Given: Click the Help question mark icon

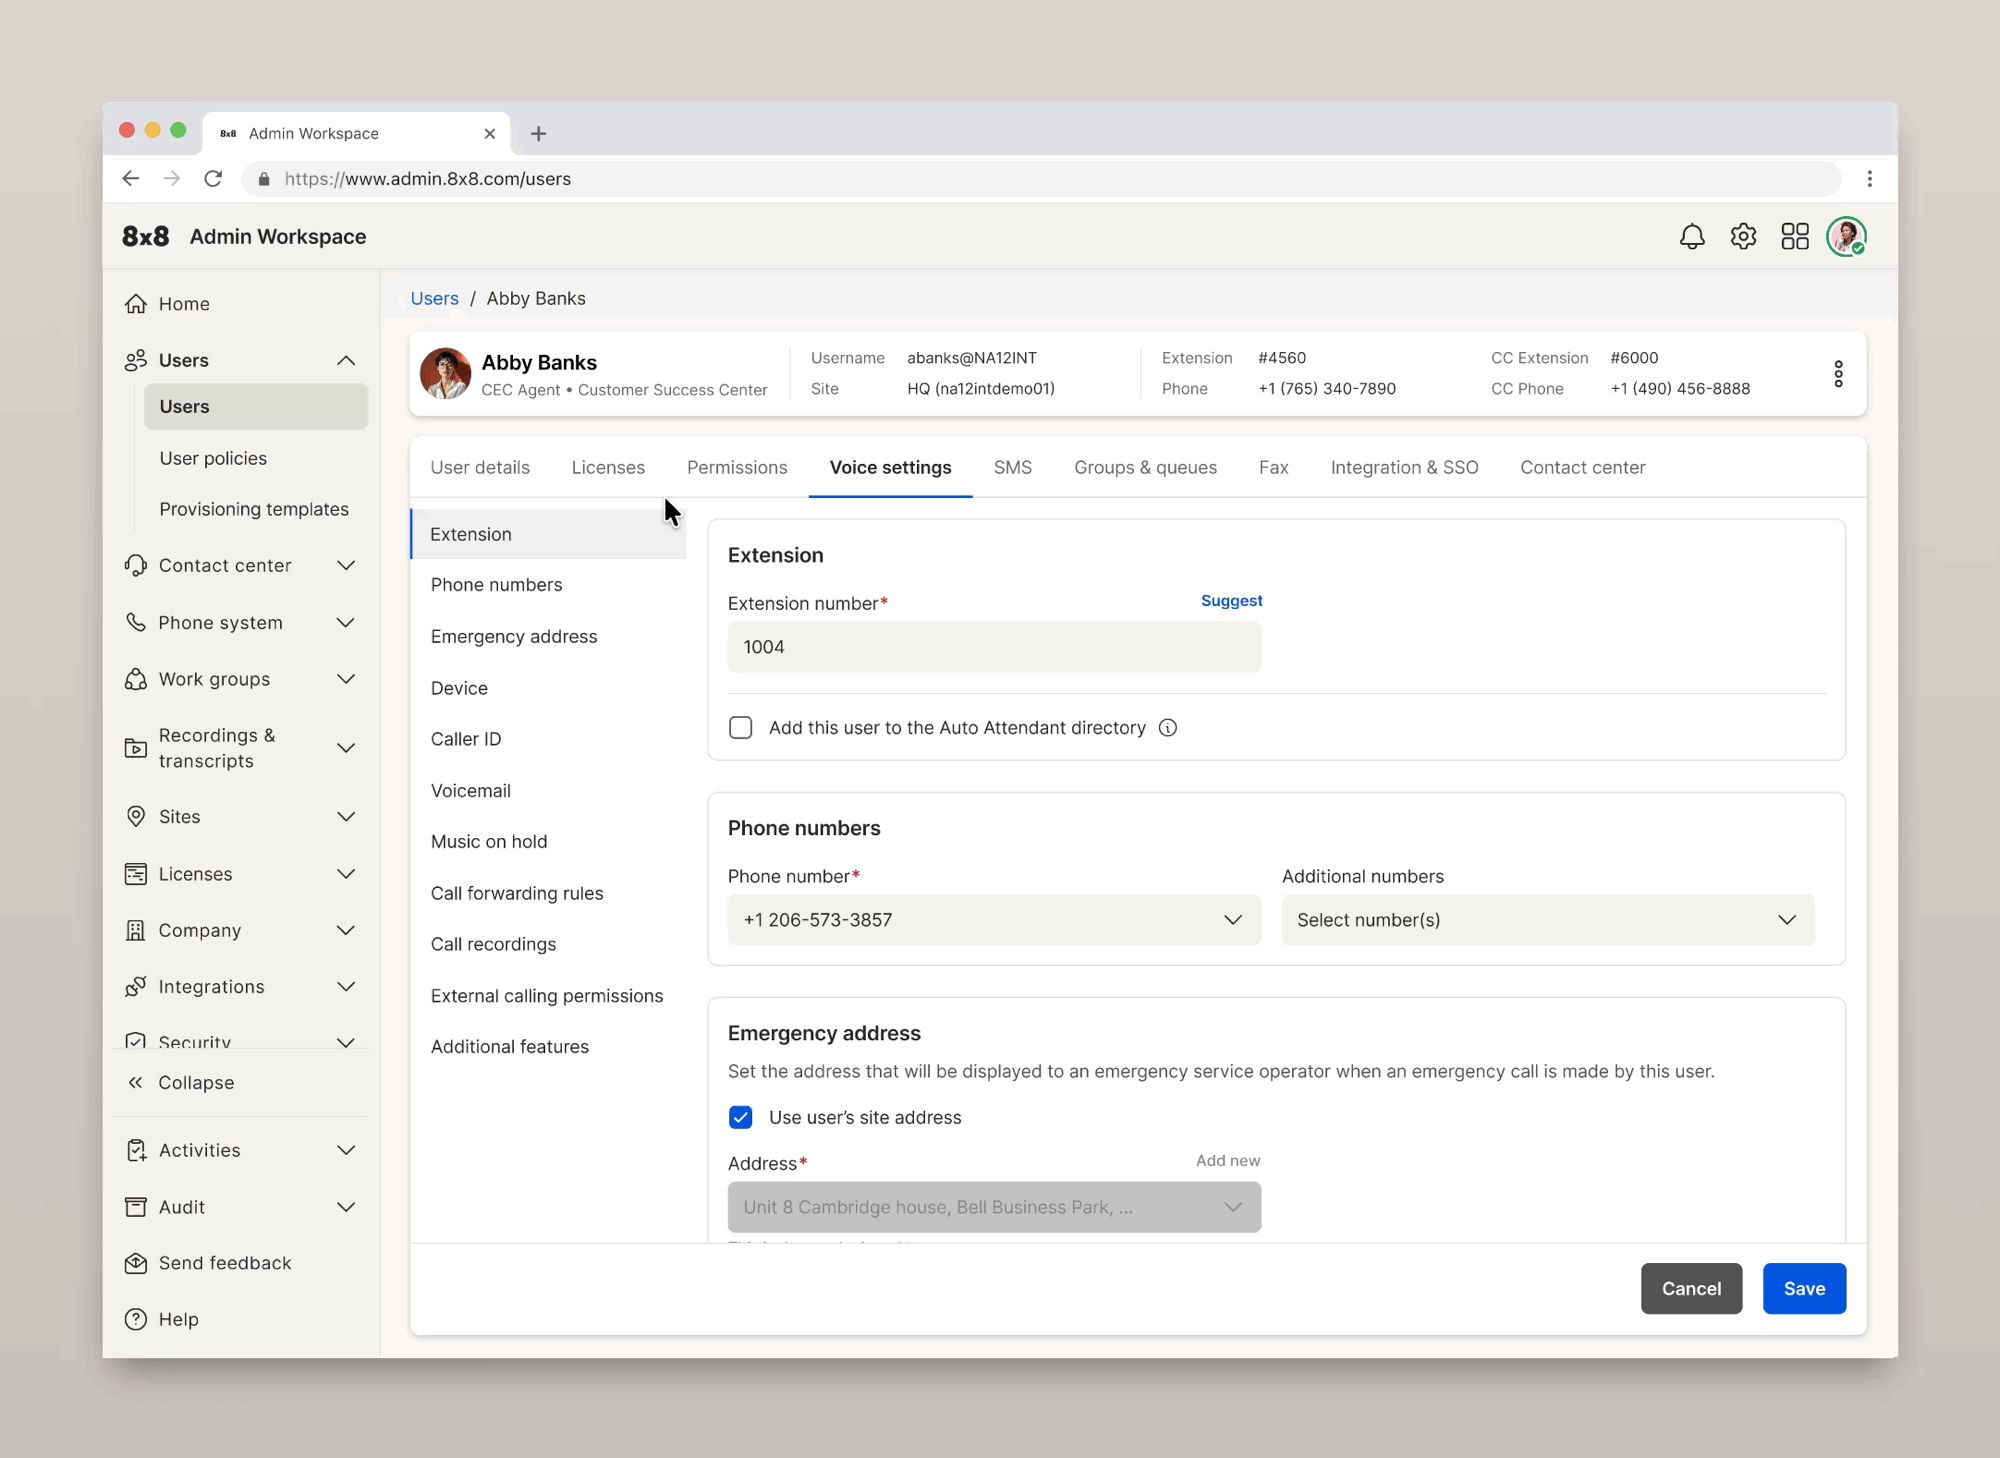Looking at the screenshot, I should tap(136, 1319).
